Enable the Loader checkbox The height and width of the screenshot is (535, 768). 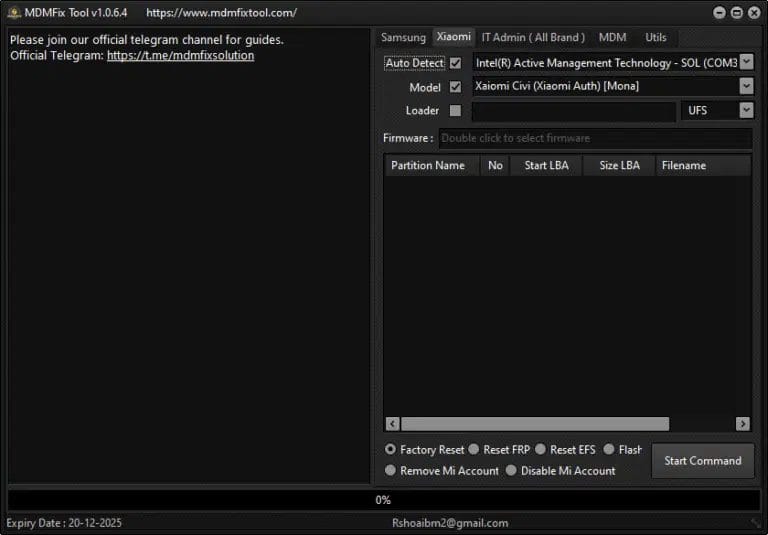point(456,111)
